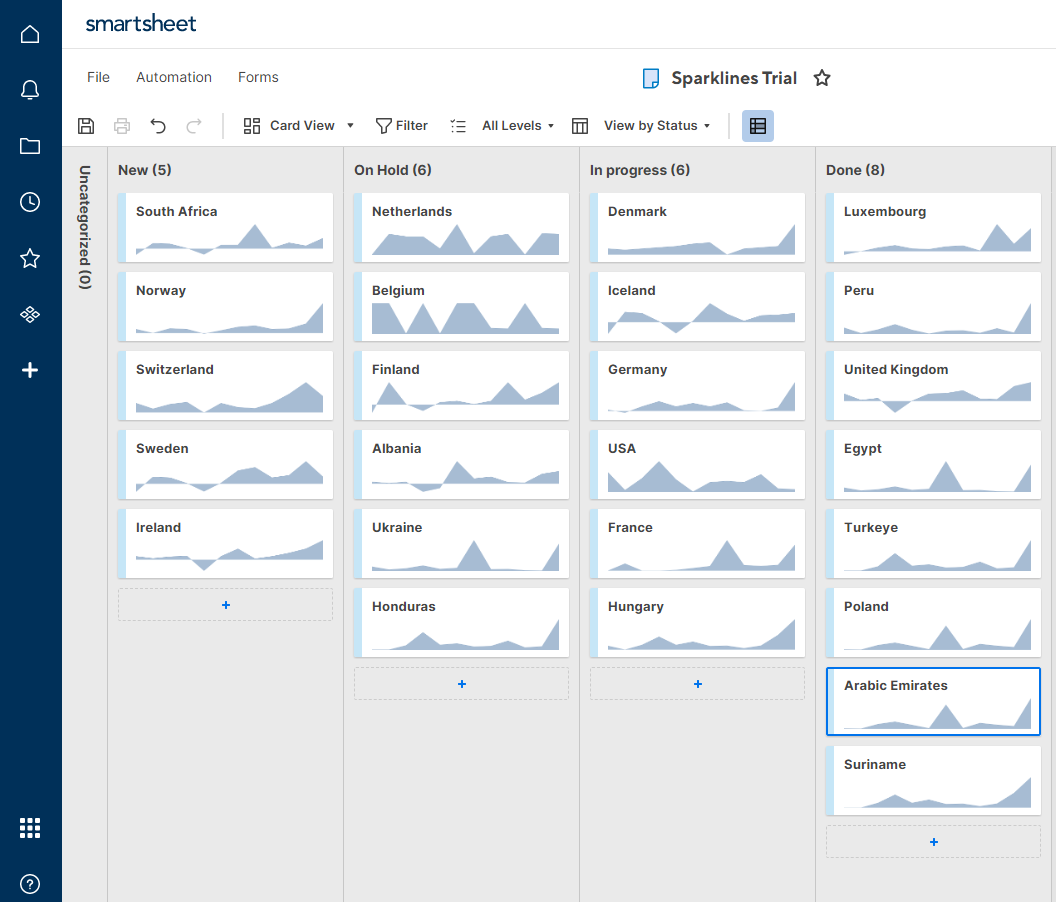The height and width of the screenshot is (902, 1056).
Task: Toggle favorite star for Sparklines Trial
Action: click(822, 77)
